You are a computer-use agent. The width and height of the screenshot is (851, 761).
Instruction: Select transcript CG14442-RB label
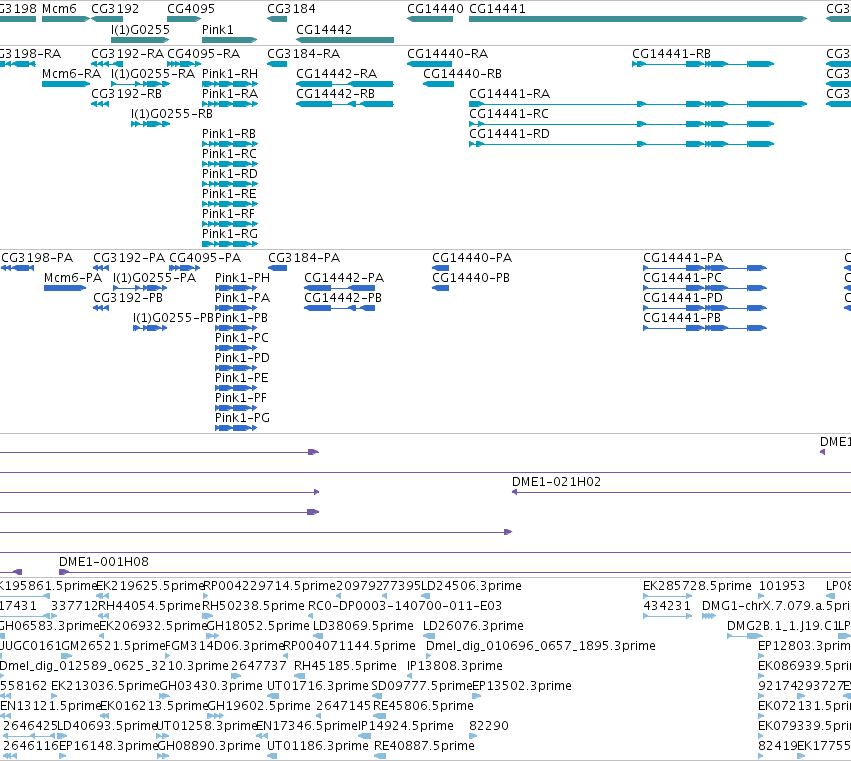click(x=335, y=94)
